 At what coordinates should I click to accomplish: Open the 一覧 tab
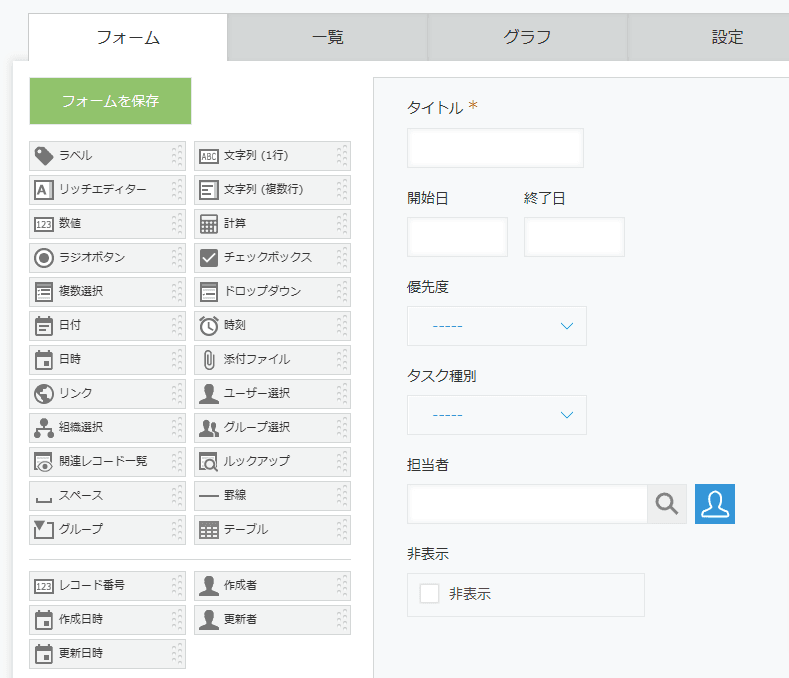328,37
